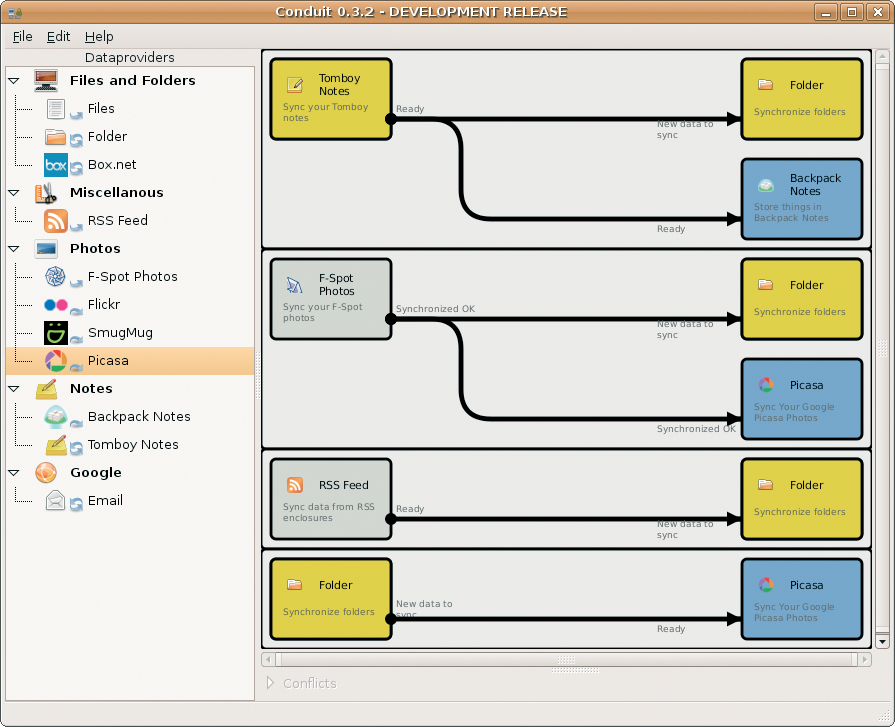Collapse the Notes category

pyautogui.click(x=14, y=389)
